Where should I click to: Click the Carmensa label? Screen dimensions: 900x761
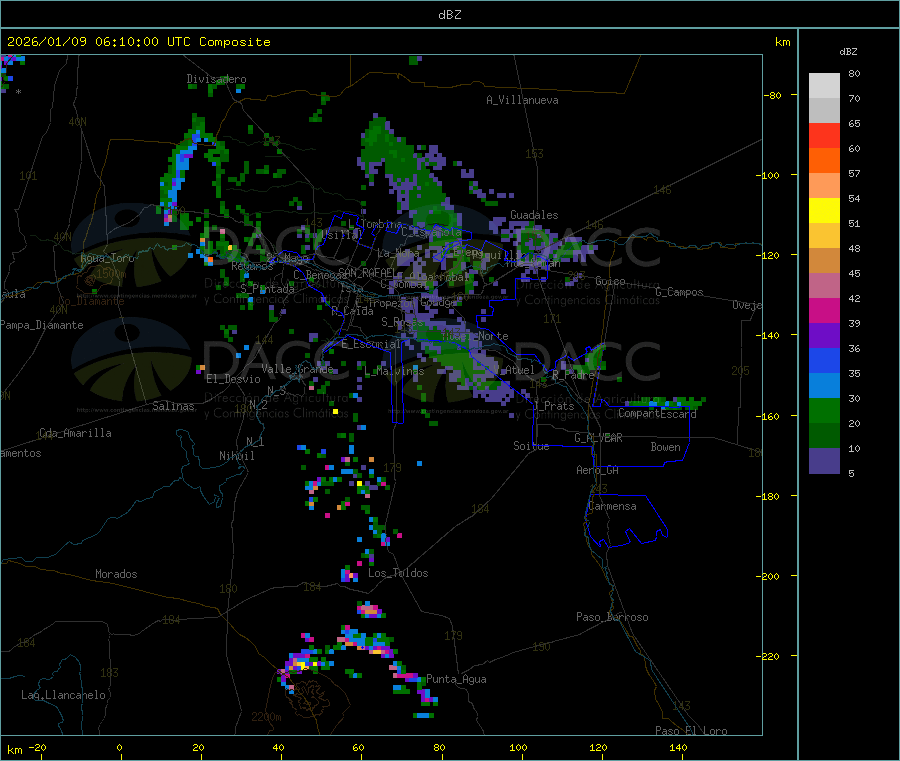click(x=612, y=506)
